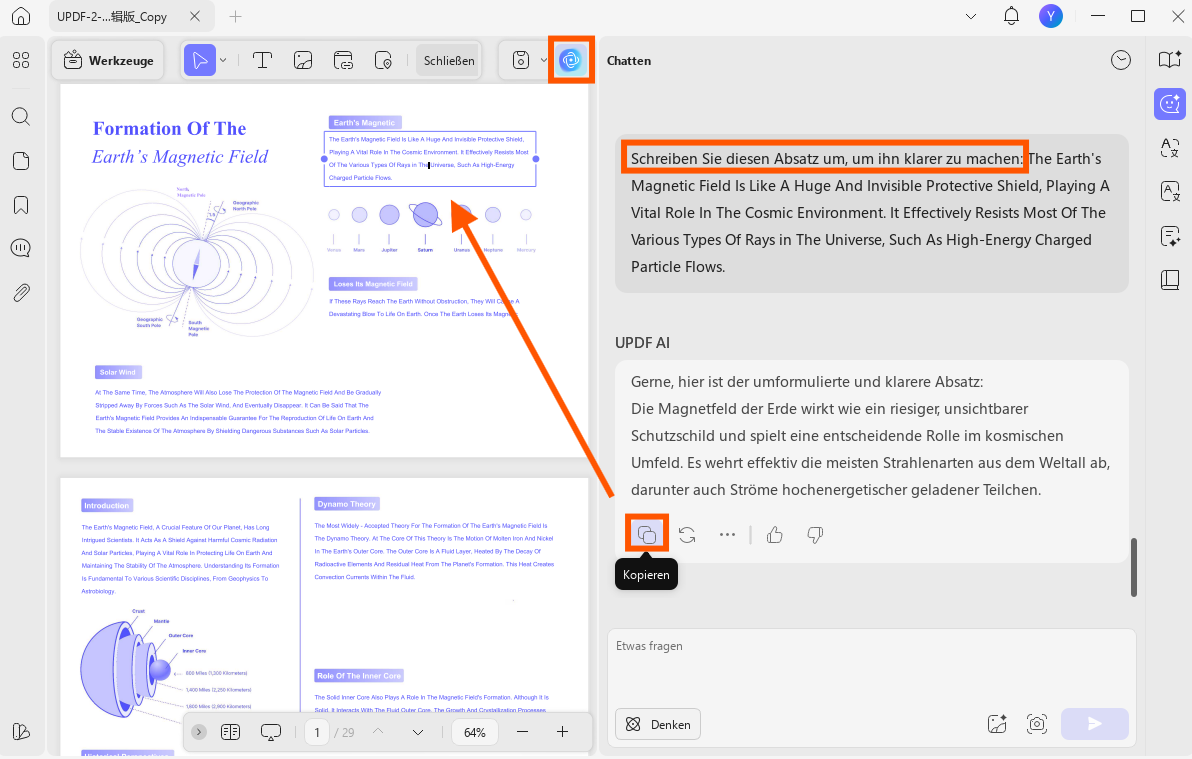Viewport: 1192px width, 759px height.
Task: Copy the AI response with Kopieren icon
Action: click(x=647, y=535)
